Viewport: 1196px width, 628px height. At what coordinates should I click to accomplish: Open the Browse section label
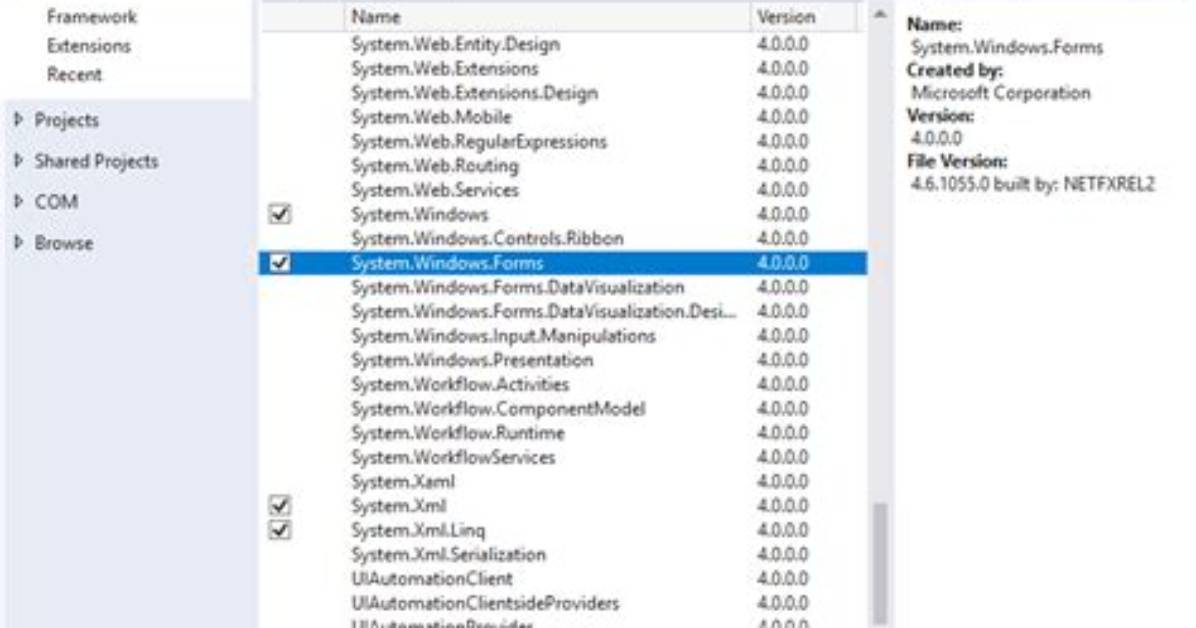pyautogui.click(x=64, y=244)
